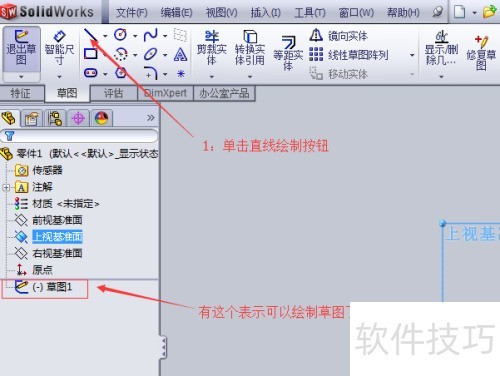The image size is (500, 376).
Task: Open the 插入(I) menu
Action: point(266,13)
